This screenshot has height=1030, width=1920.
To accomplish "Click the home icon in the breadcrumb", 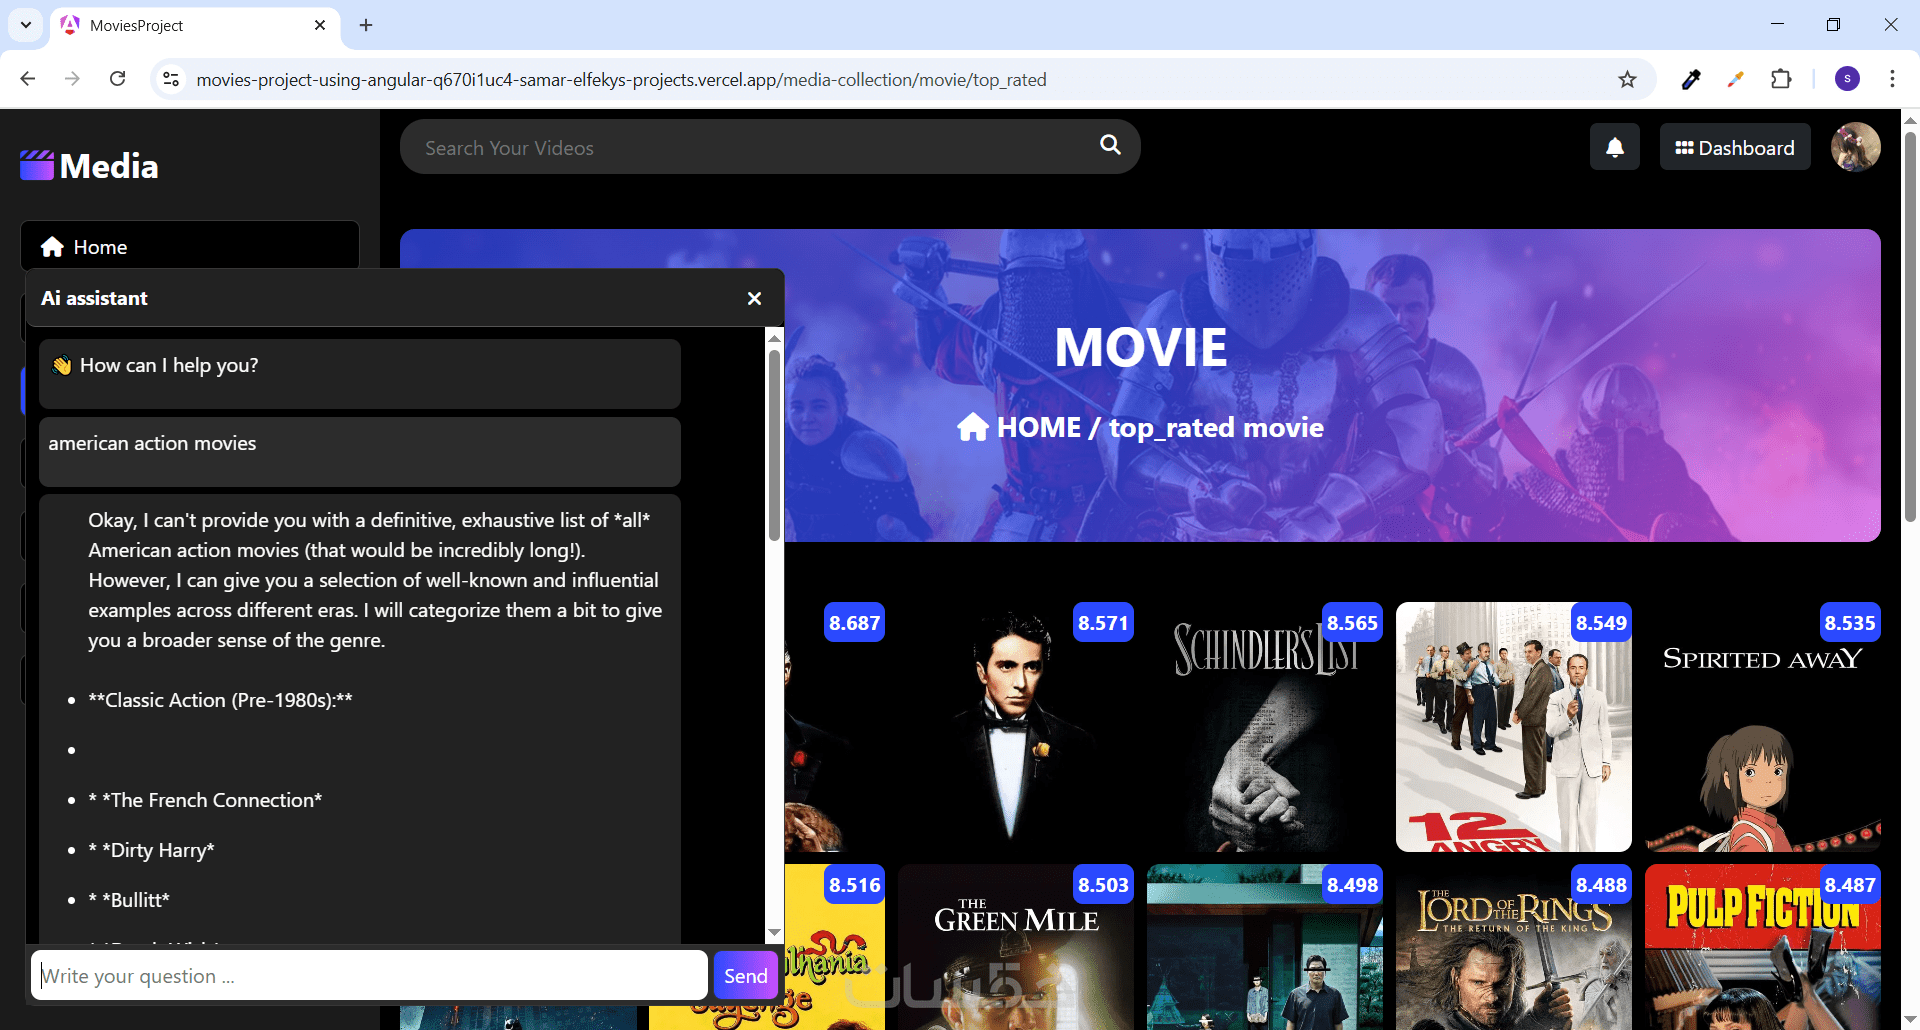I will coord(973,427).
